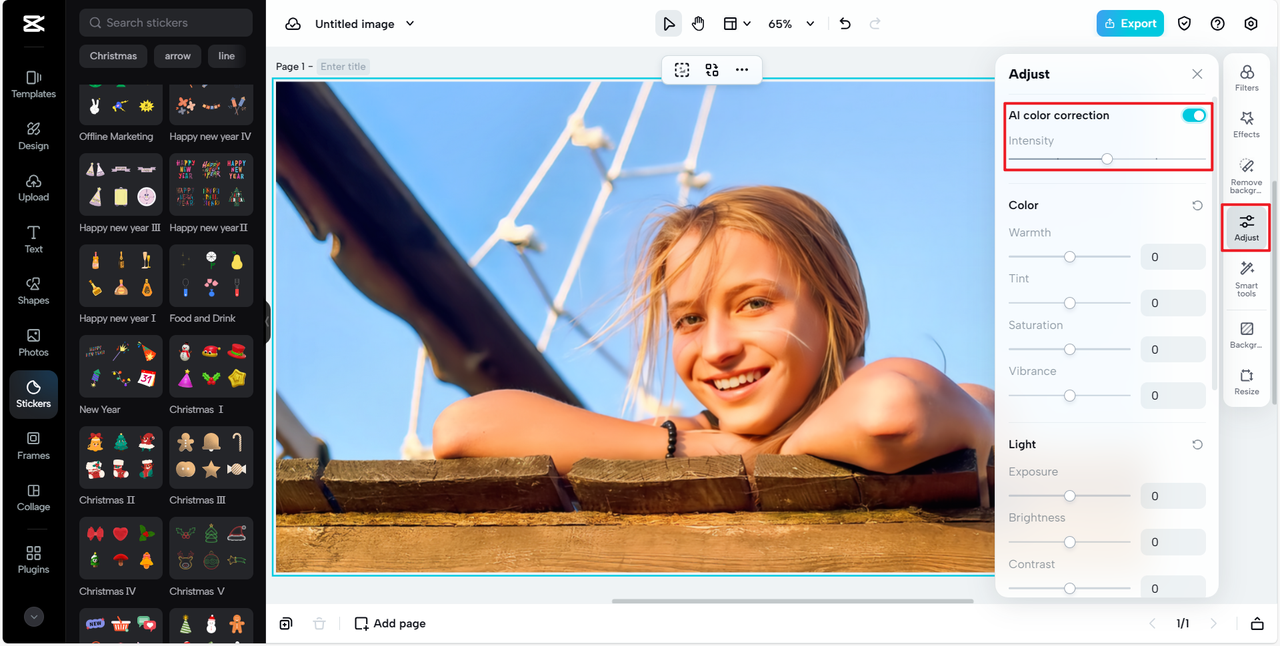Screen dimensions: 1280x646
Task: Open the layout options dropdown
Action: [737, 24]
